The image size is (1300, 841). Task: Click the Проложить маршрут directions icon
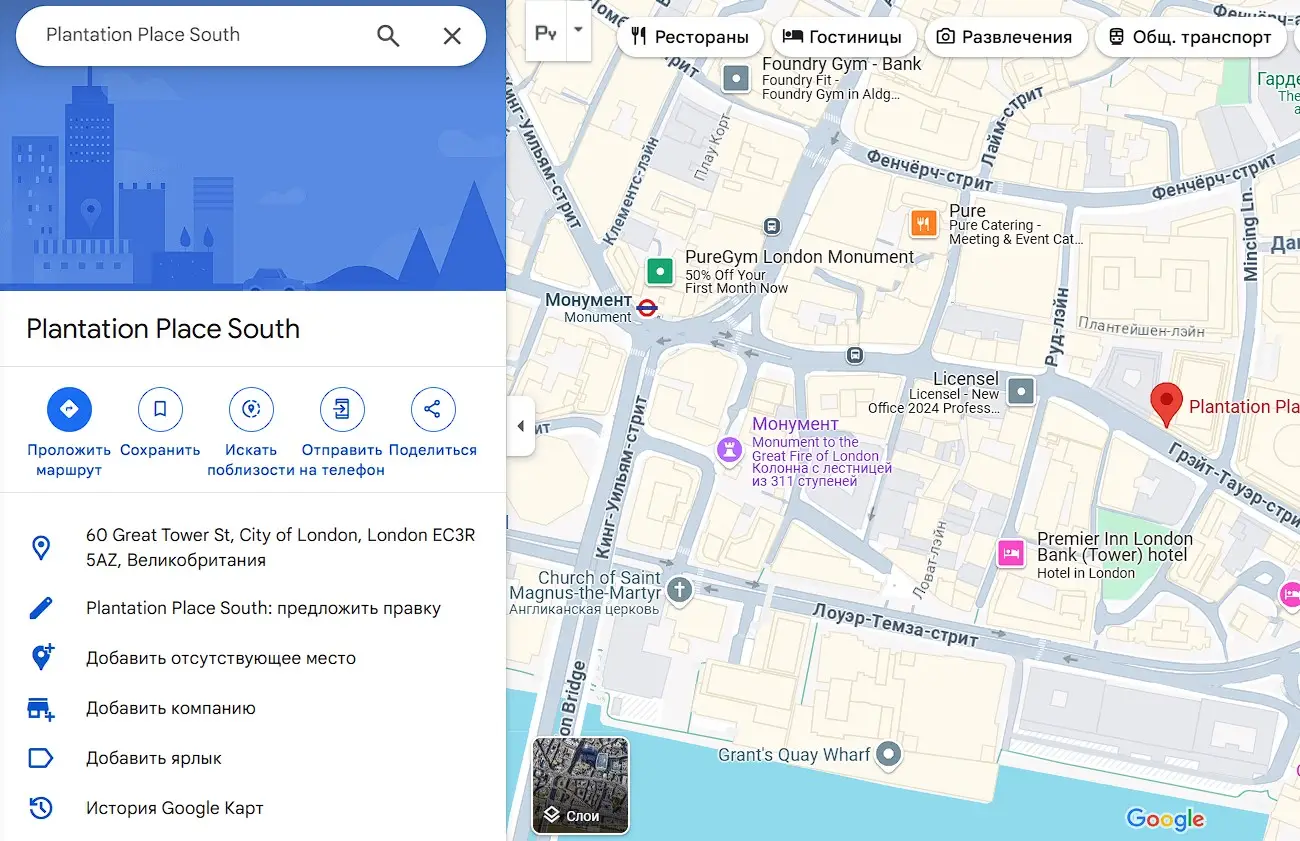pyautogui.click(x=69, y=409)
